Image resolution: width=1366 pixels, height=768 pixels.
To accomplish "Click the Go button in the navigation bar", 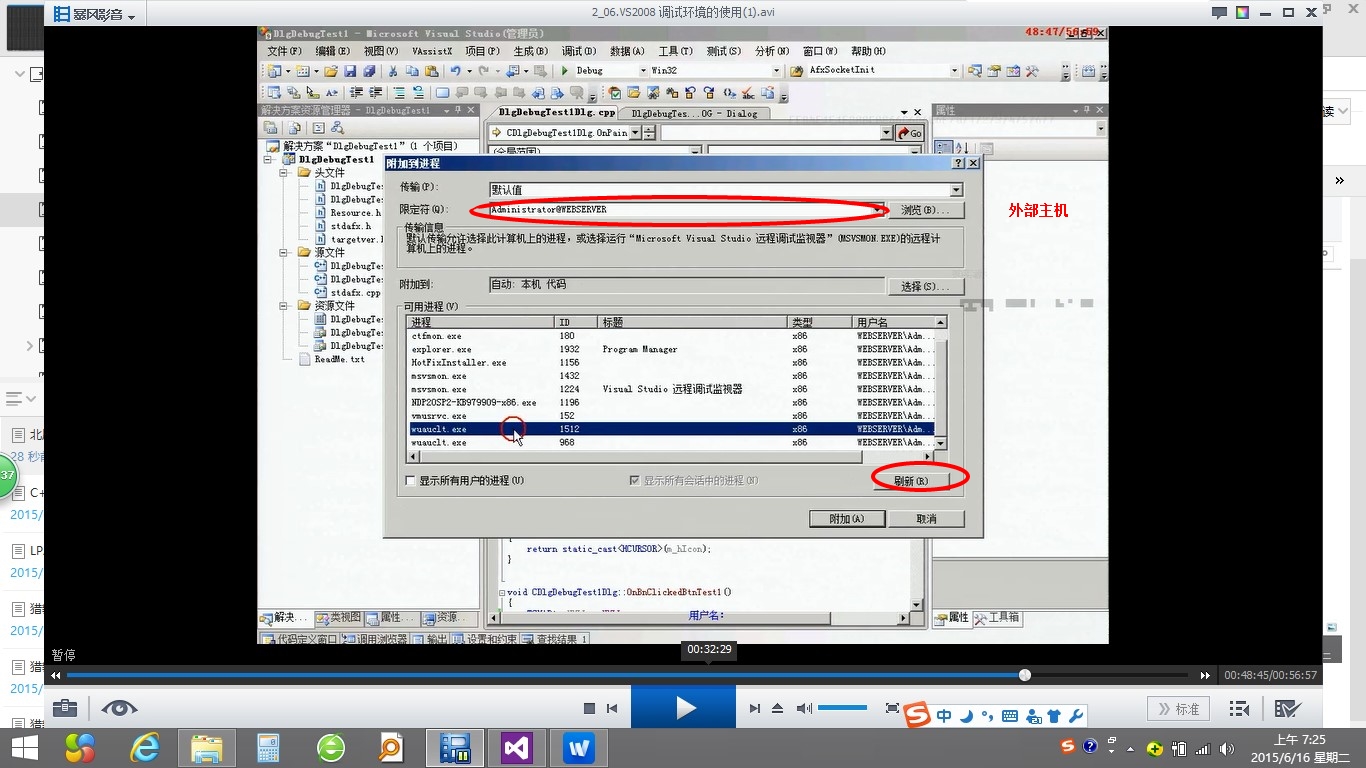I will click(909, 133).
